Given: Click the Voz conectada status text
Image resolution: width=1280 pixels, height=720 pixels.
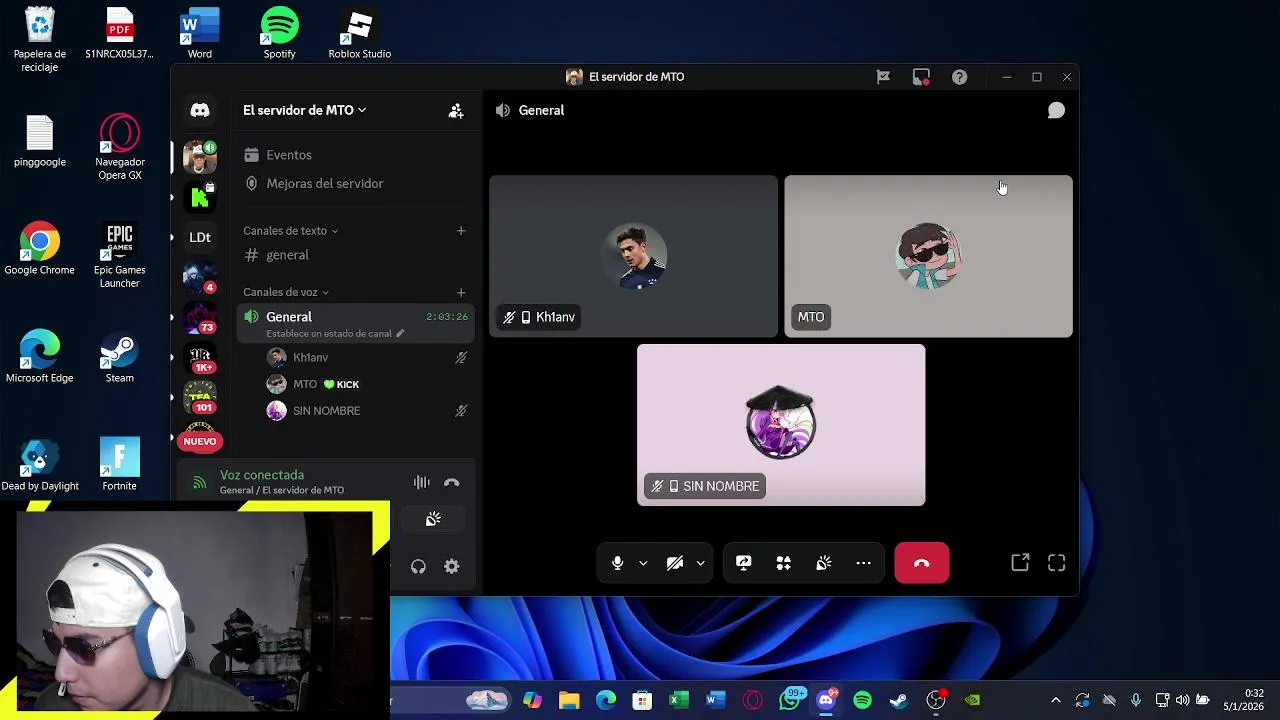Looking at the screenshot, I should [262, 475].
